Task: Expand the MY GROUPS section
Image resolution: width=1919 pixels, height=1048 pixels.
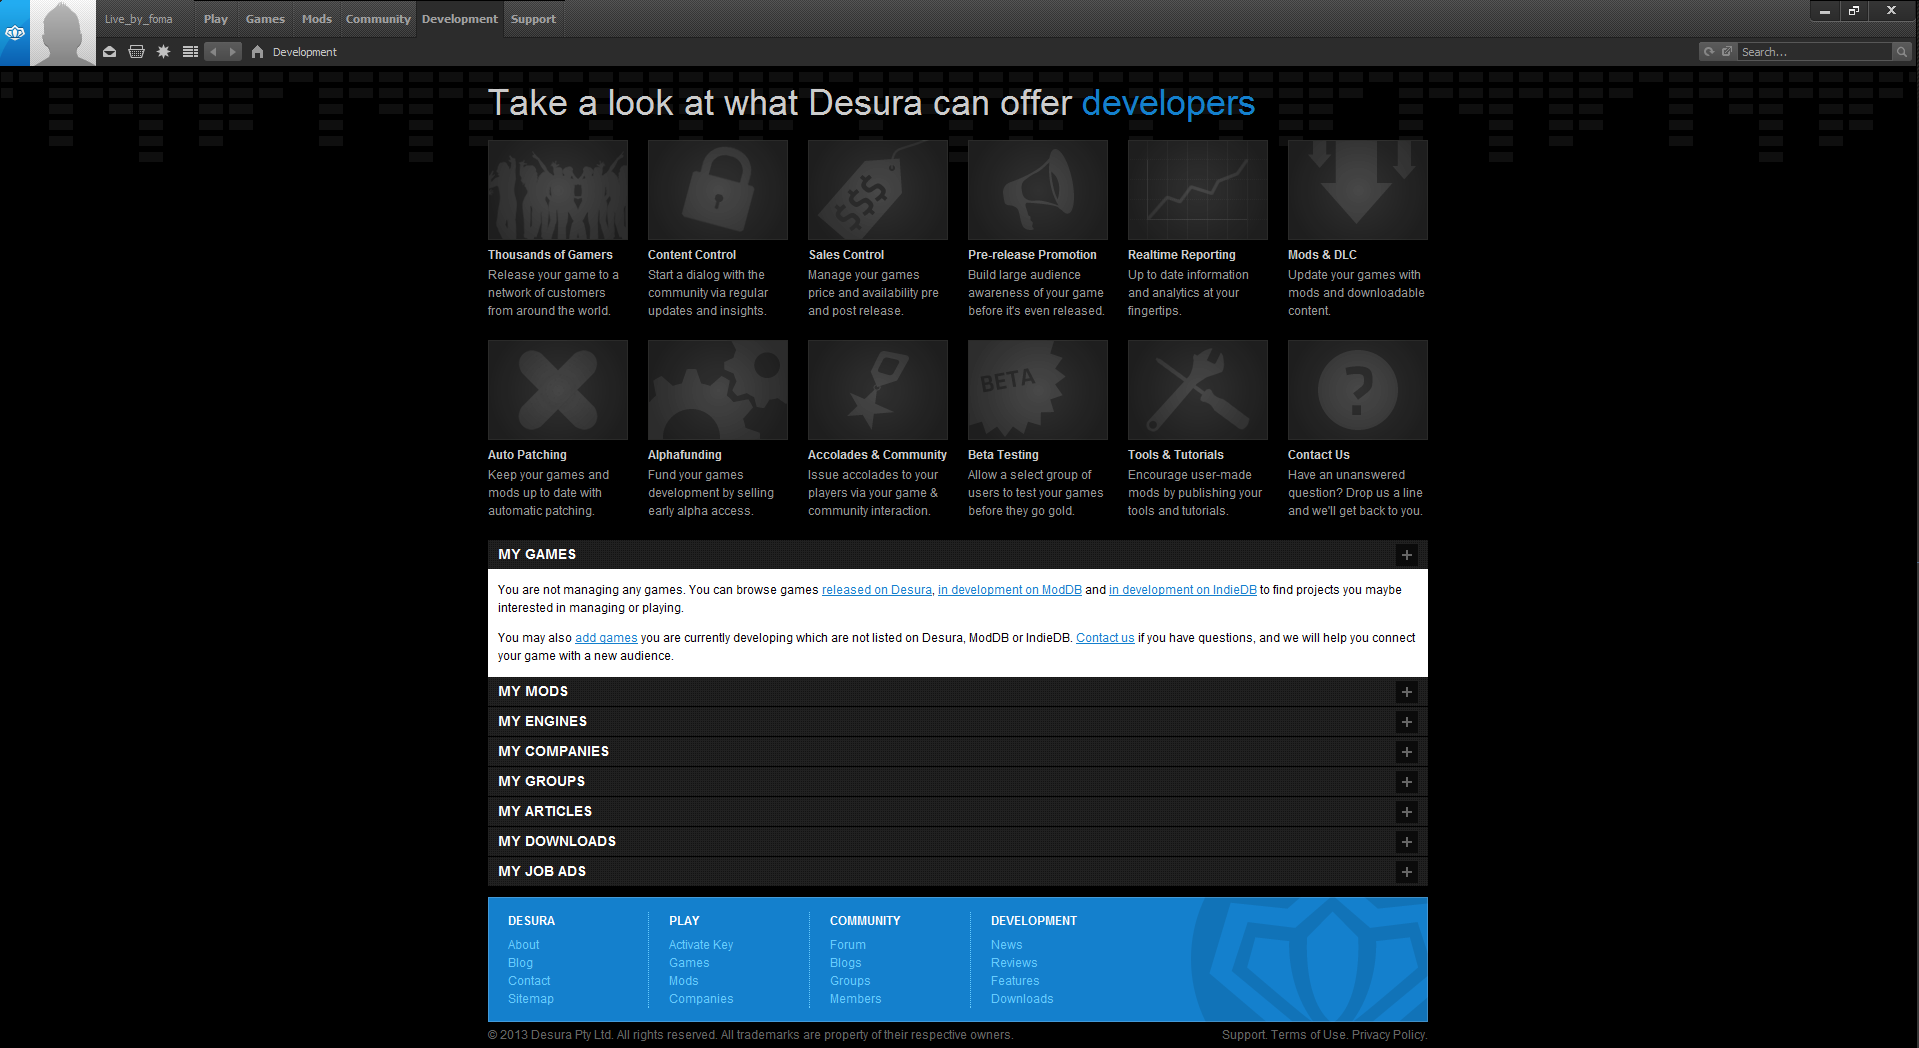Action: (1407, 782)
